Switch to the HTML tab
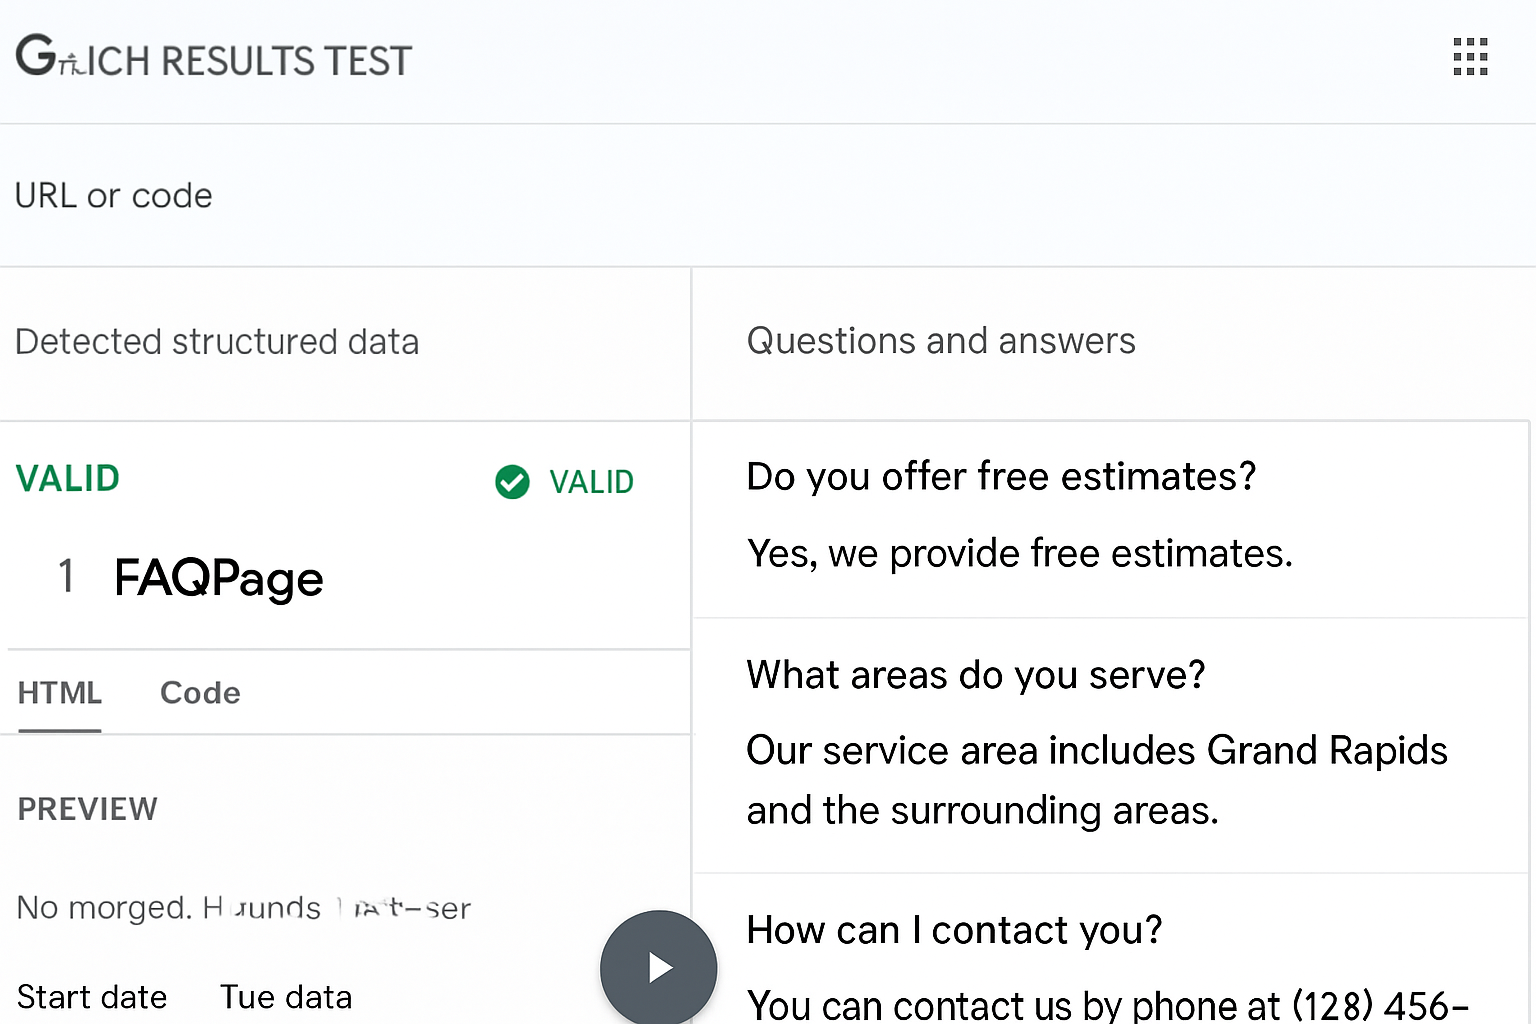 pos(60,693)
